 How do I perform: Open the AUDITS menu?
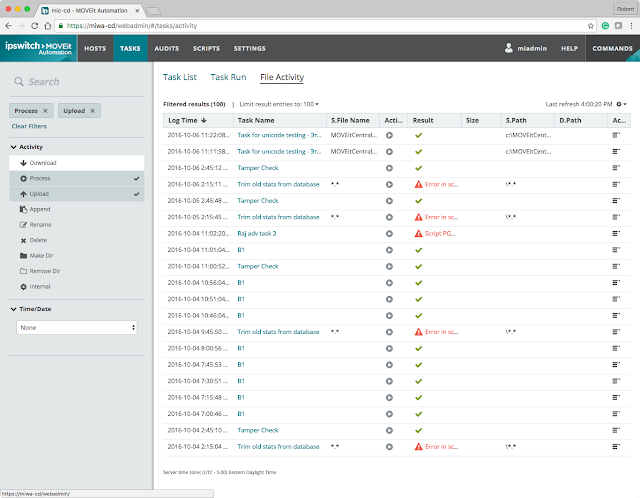[x=167, y=48]
